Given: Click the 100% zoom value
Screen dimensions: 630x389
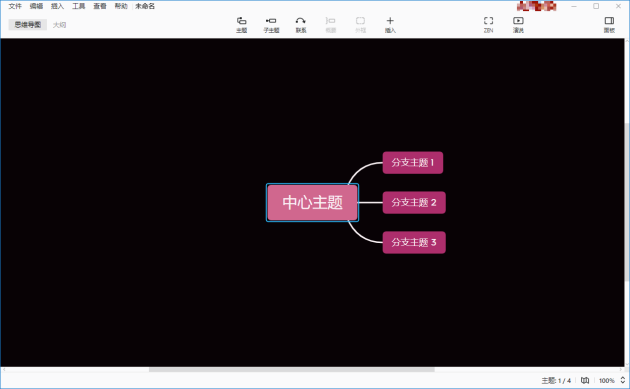Looking at the screenshot, I should [607, 381].
